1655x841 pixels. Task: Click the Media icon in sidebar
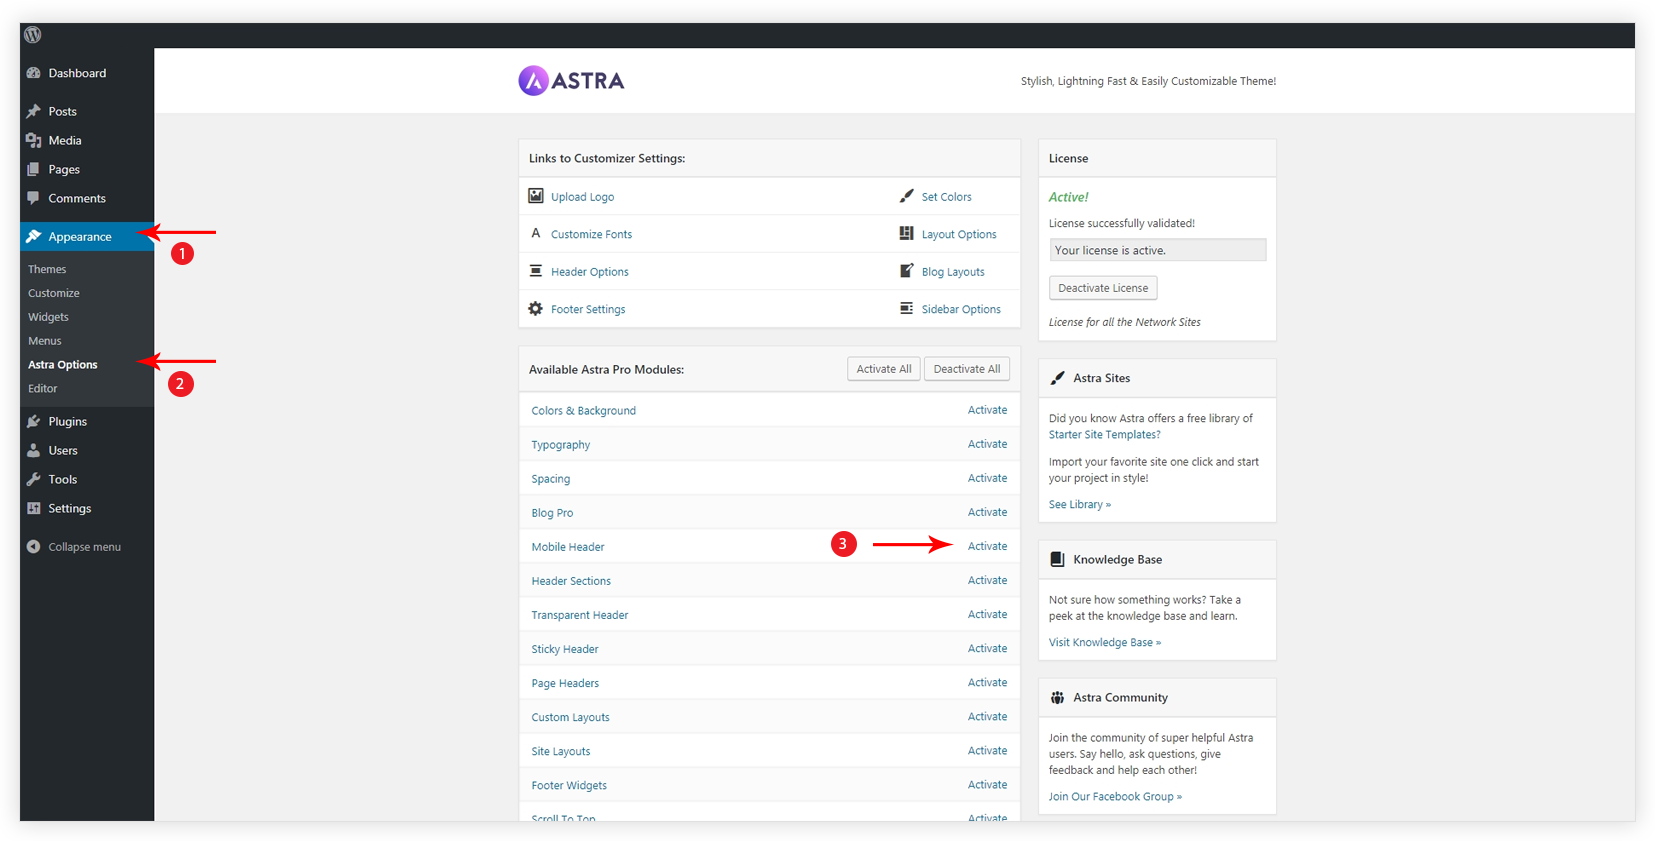click(34, 140)
